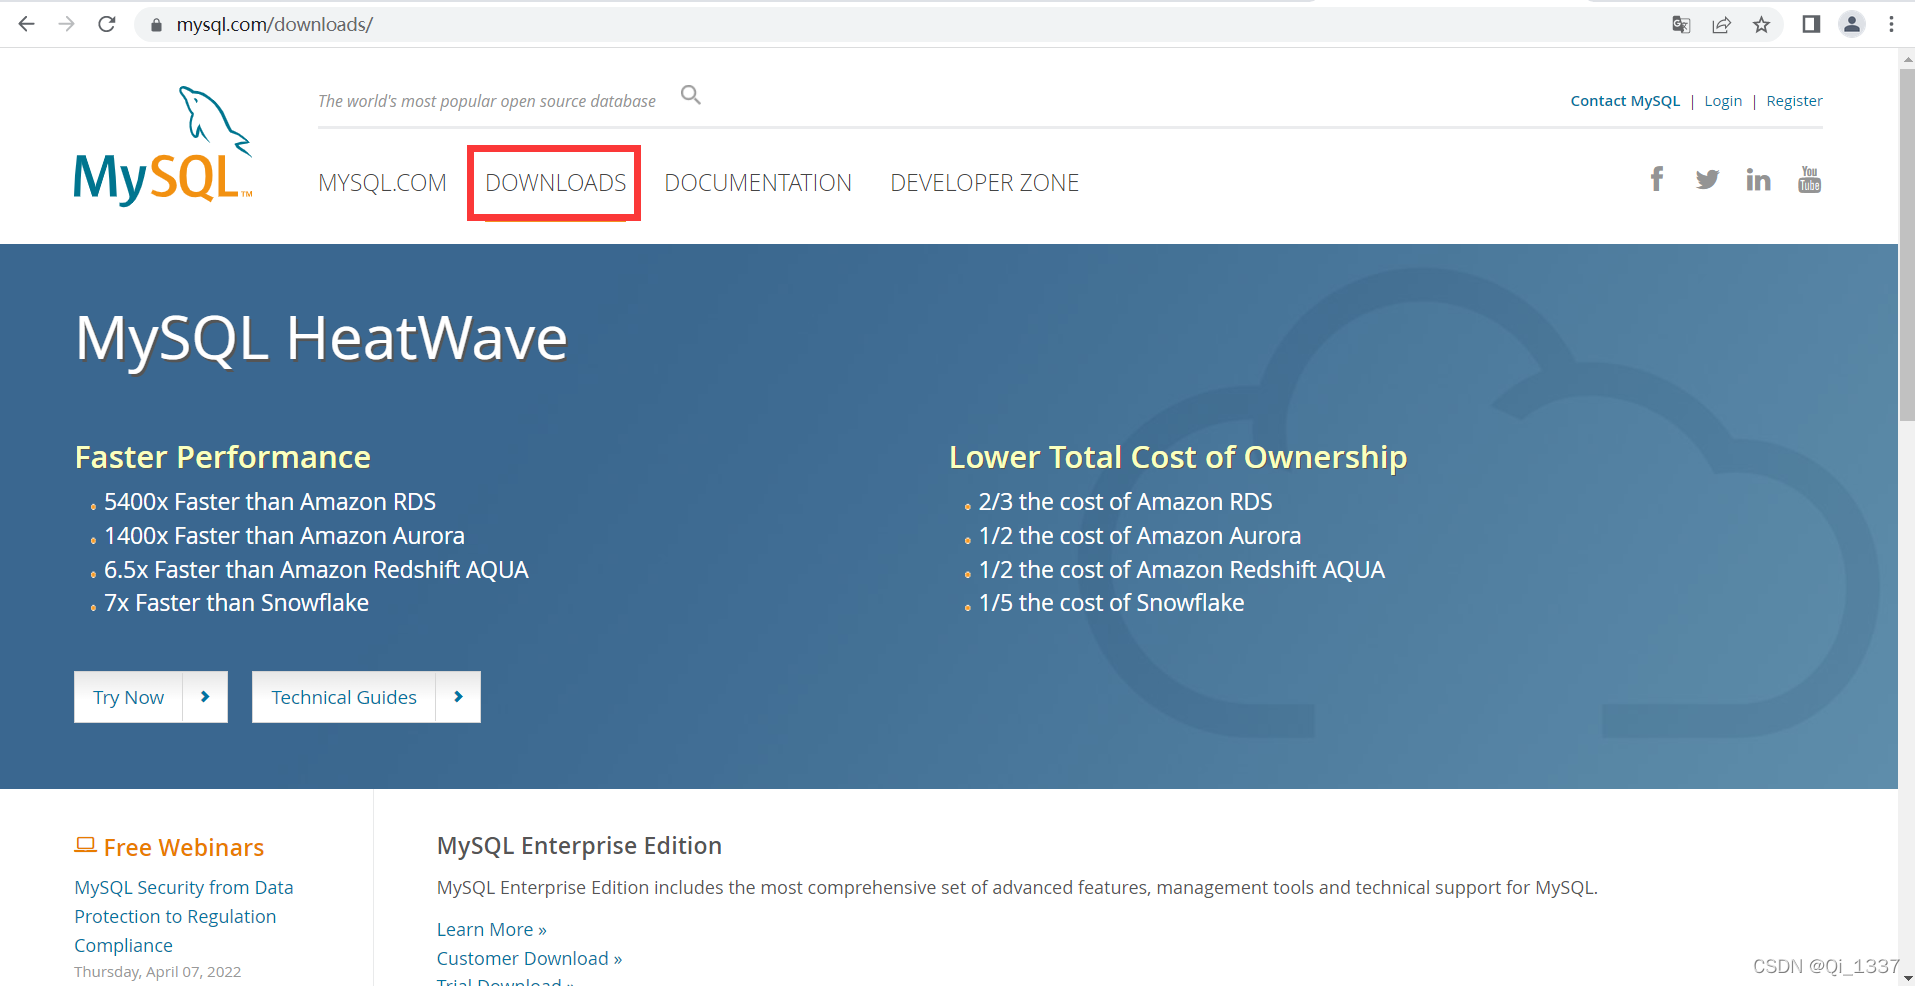Click arrow beside Try Now button
1915x986 pixels.
point(205,697)
